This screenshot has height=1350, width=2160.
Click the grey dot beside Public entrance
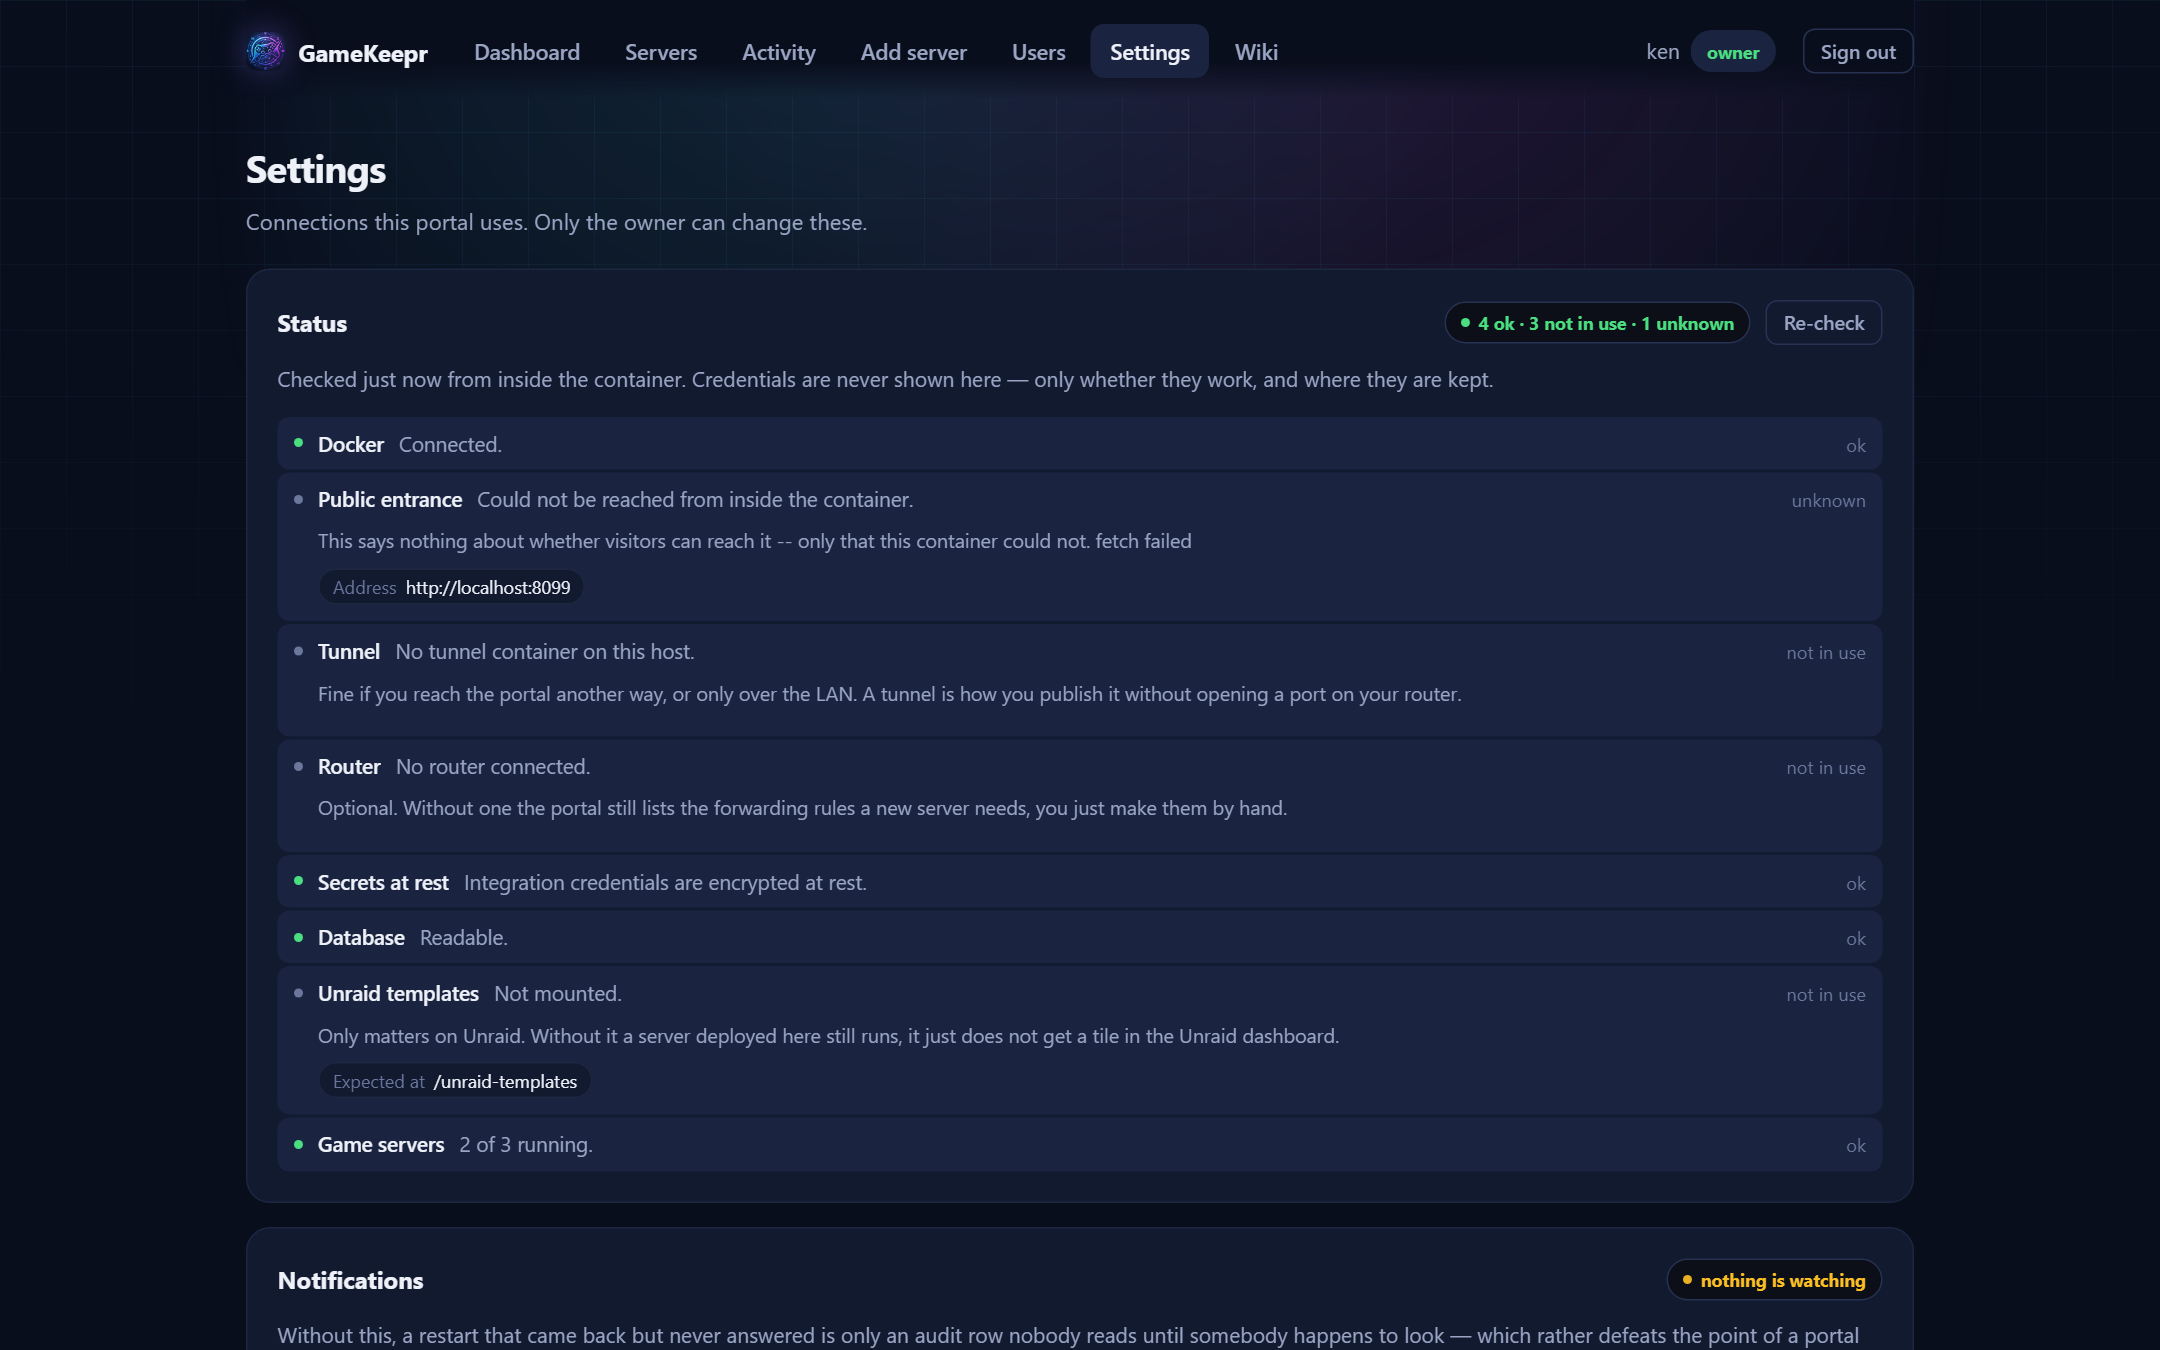tap(298, 499)
